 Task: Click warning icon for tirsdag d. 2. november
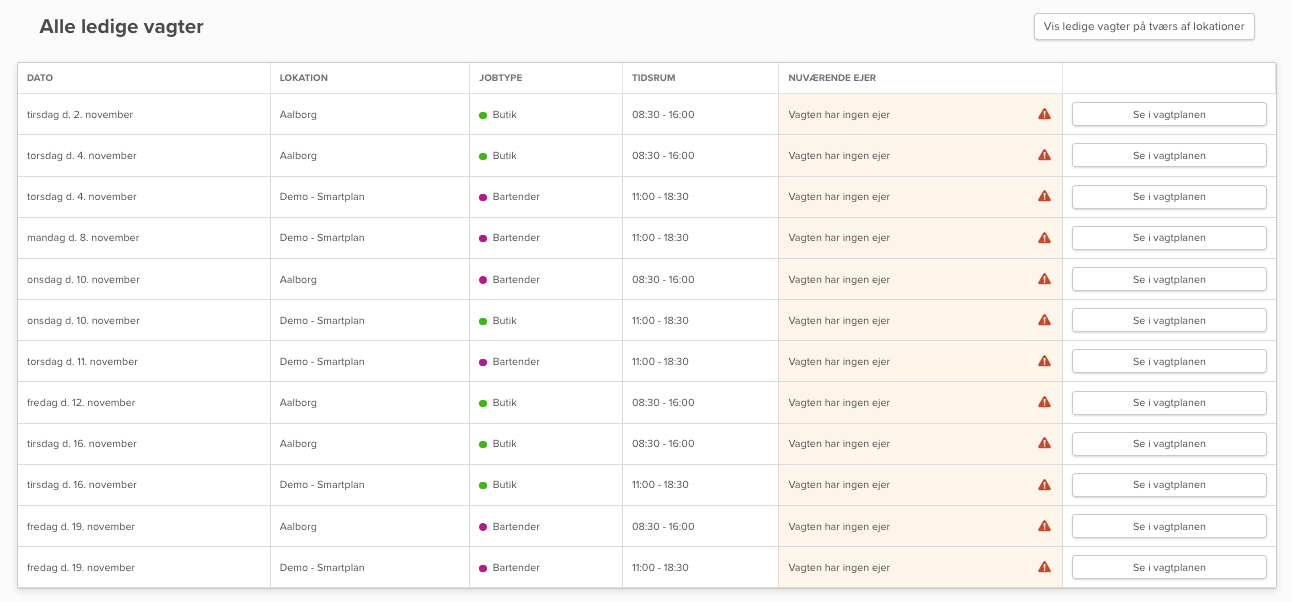[1044, 114]
